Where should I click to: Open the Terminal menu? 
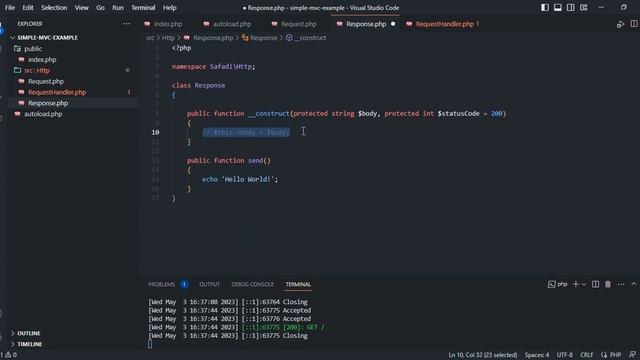point(143,8)
